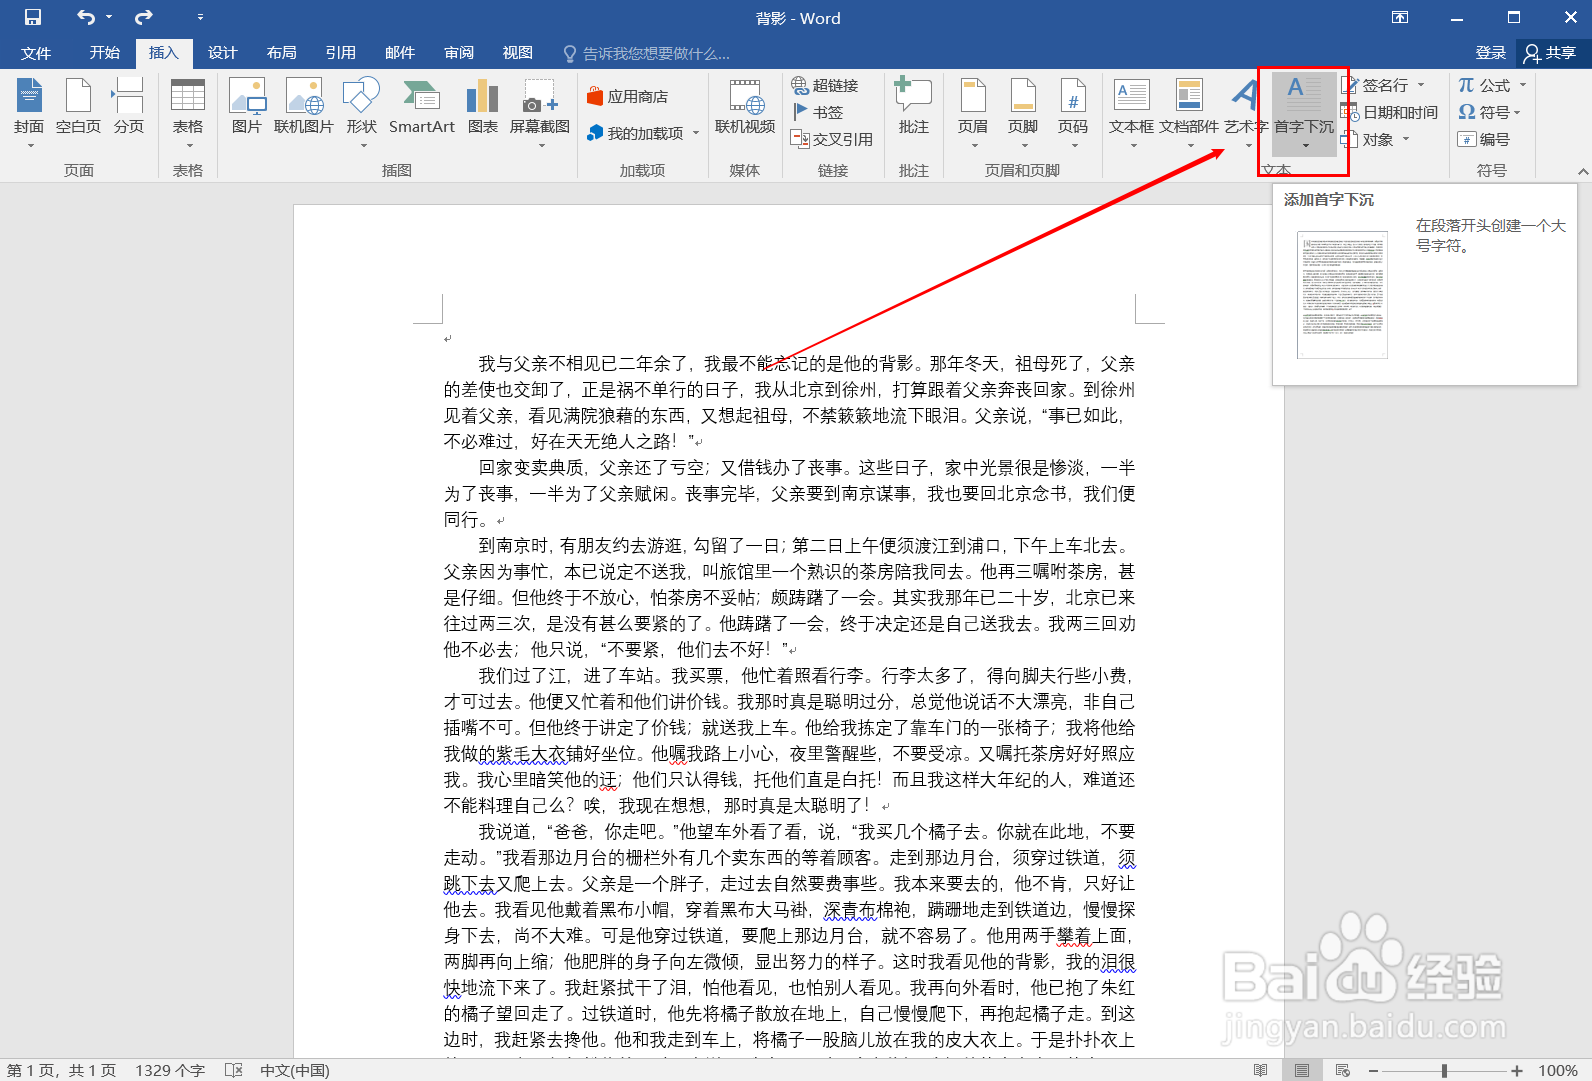Open the 页眉 header options
Viewport: 1592px width, 1081px height.
coord(973,113)
